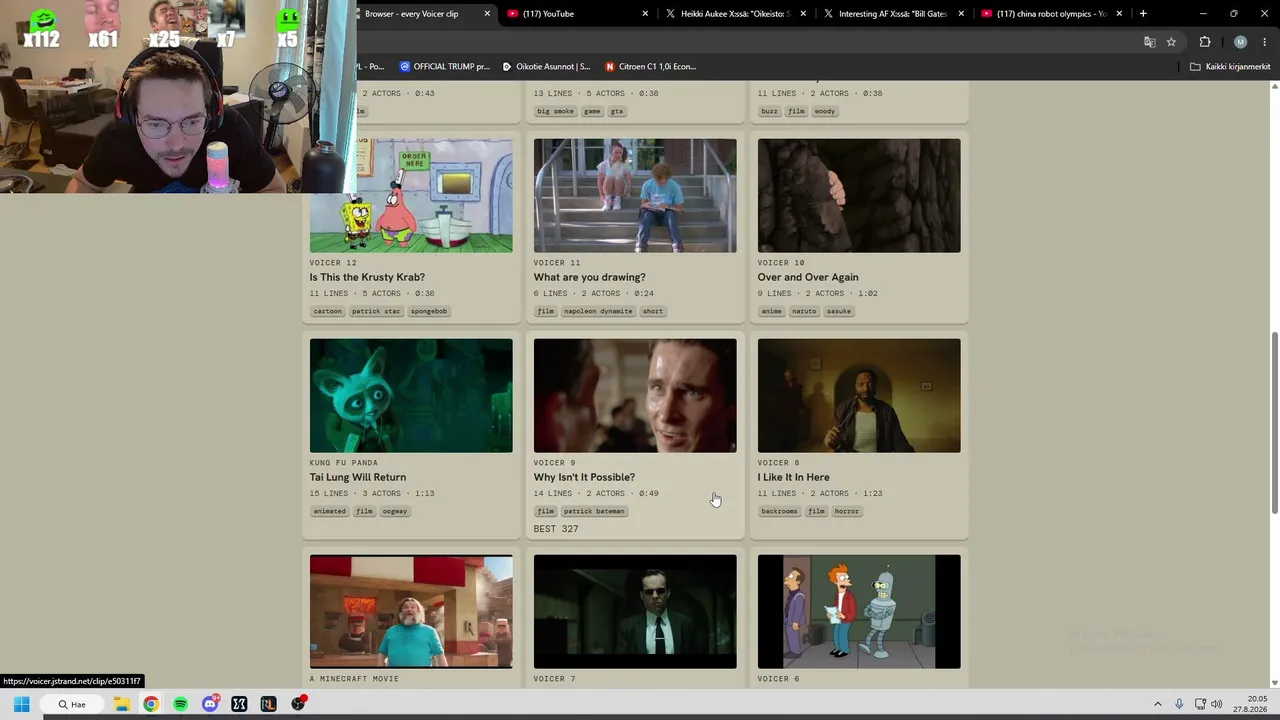Open the Voicer 7 clip thumbnail
1280x720 pixels.
635,612
